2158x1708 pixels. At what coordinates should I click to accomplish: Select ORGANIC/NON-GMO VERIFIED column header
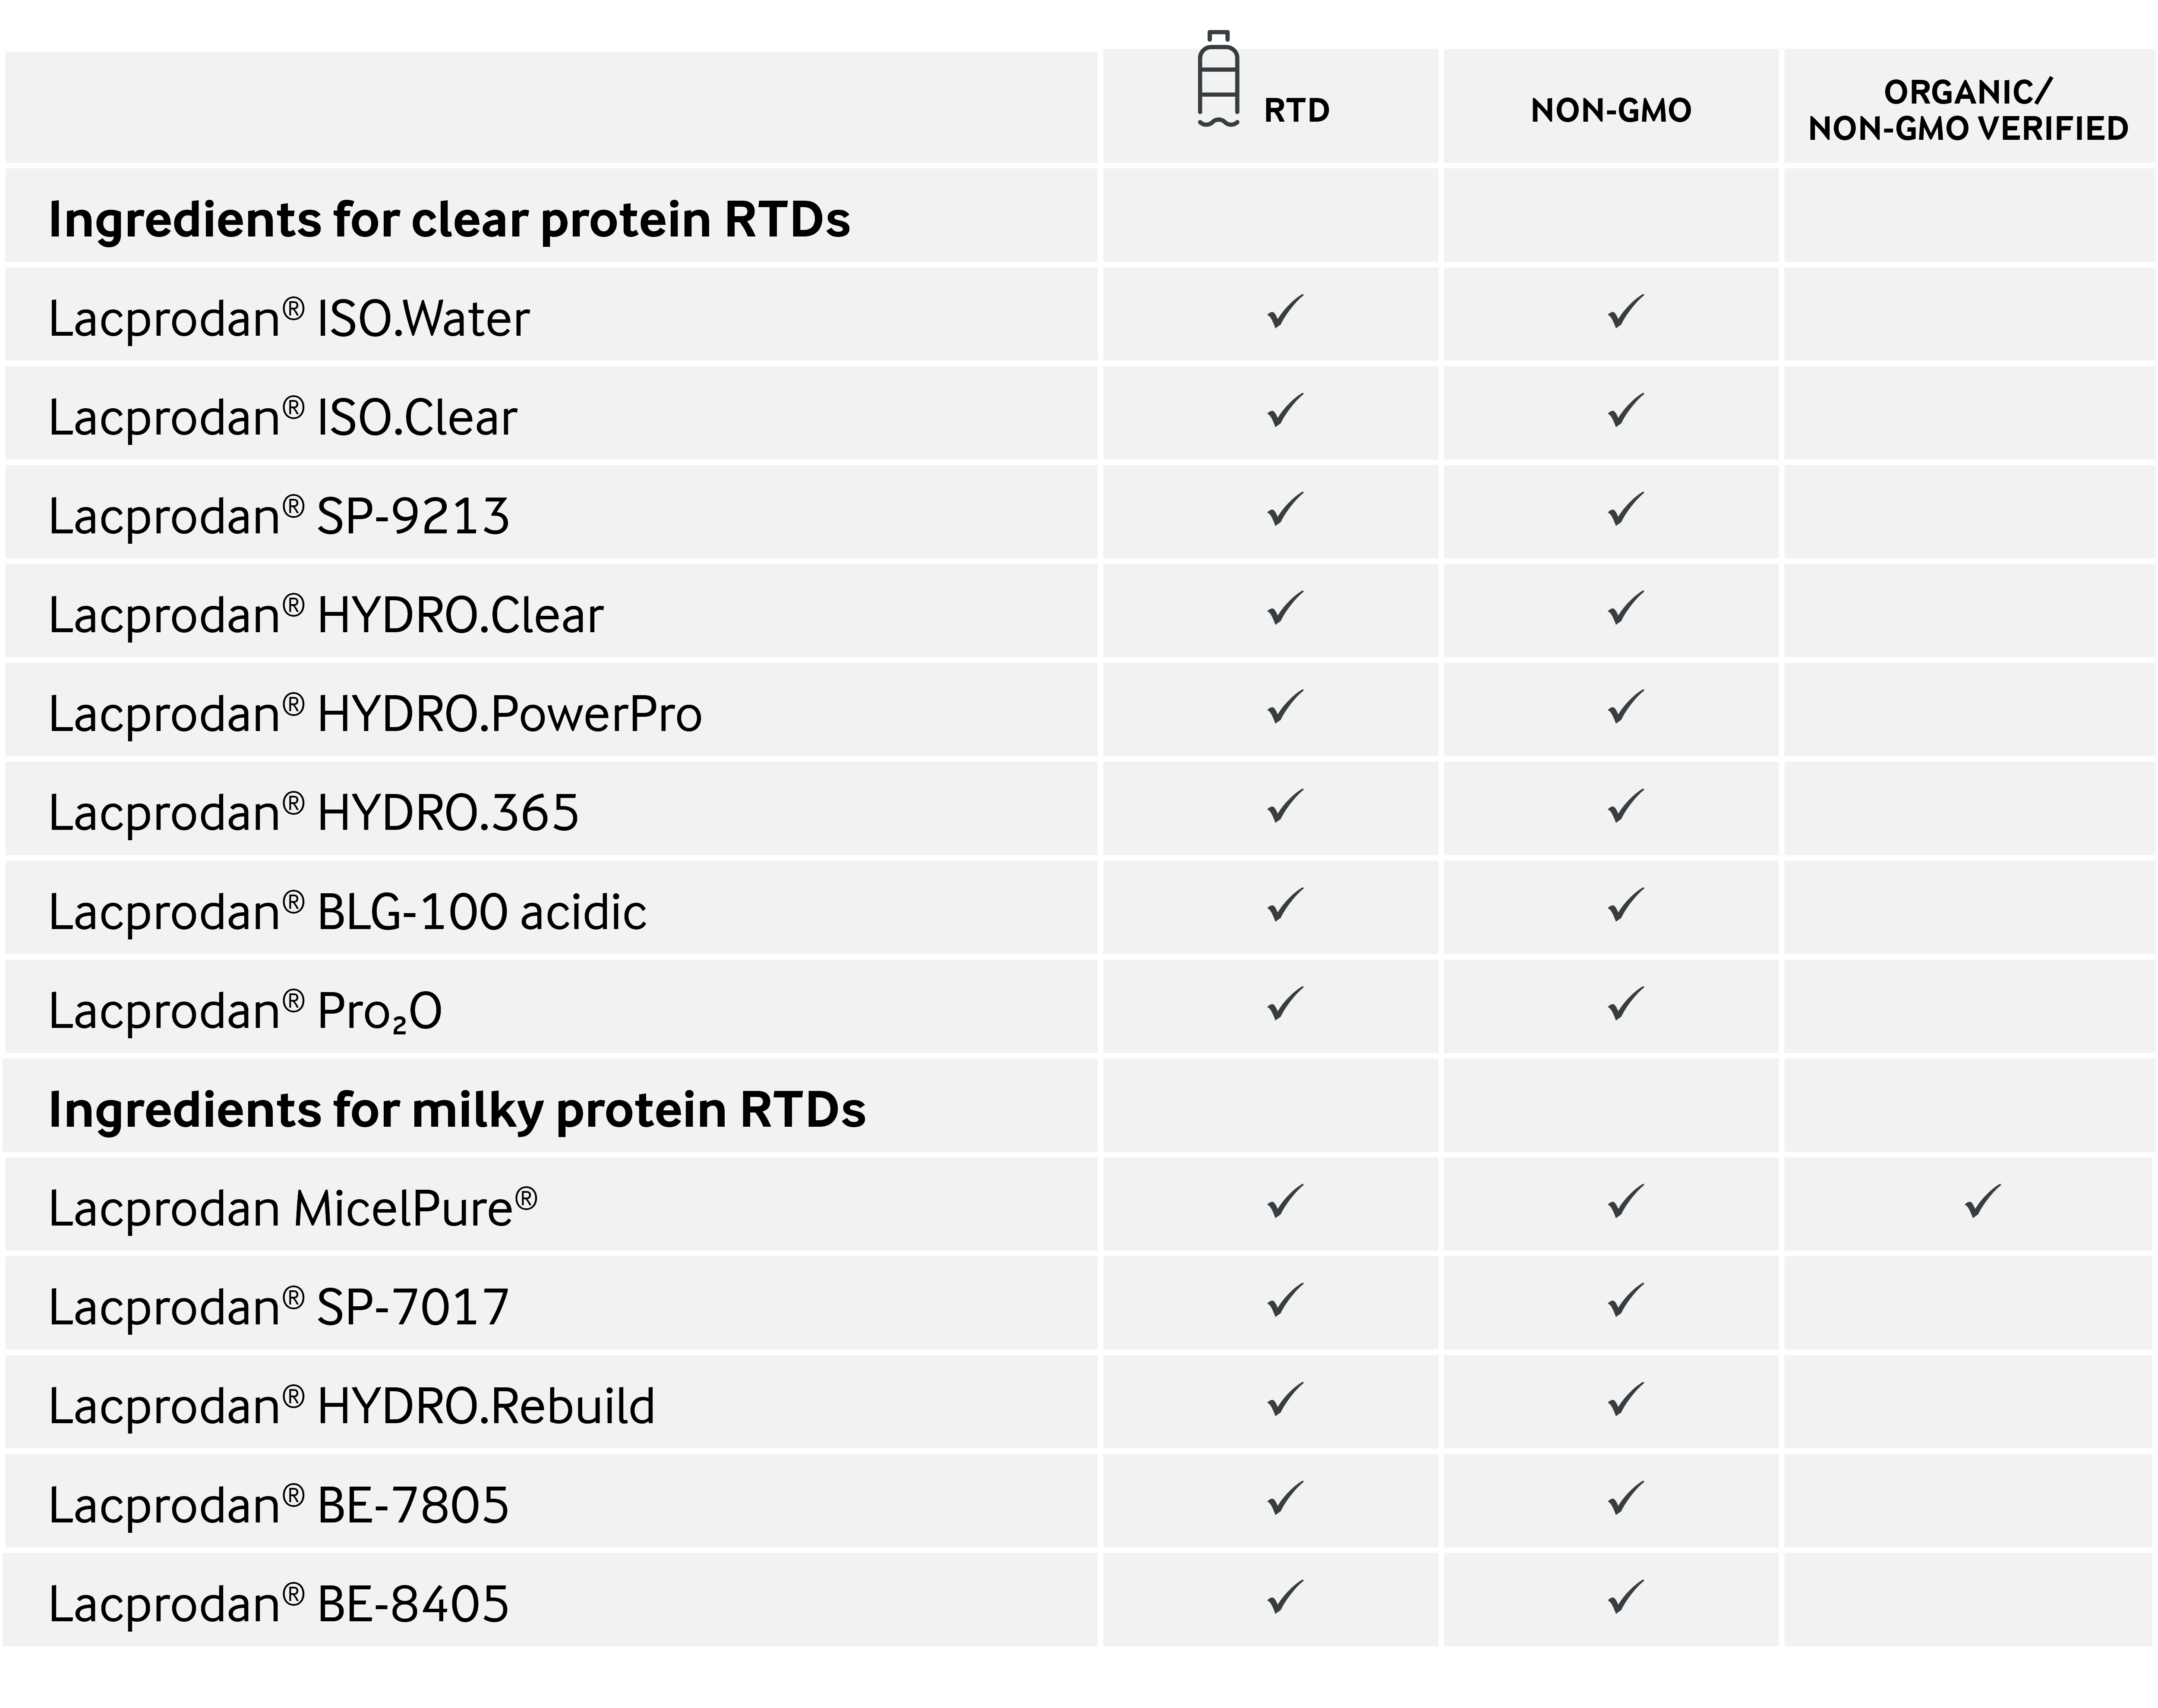click(x=1968, y=110)
